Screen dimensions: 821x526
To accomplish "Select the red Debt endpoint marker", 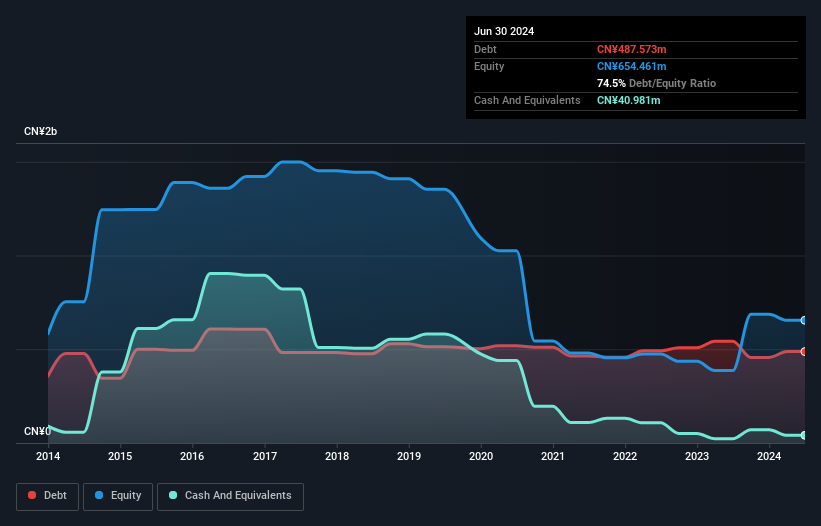I will coord(804,352).
